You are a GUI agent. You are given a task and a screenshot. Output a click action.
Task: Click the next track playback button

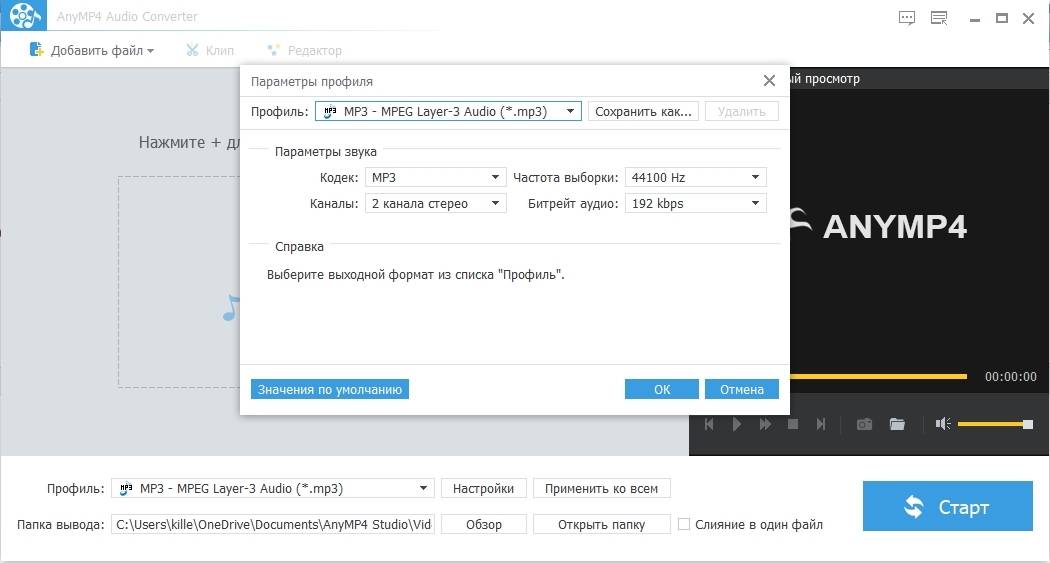820,424
